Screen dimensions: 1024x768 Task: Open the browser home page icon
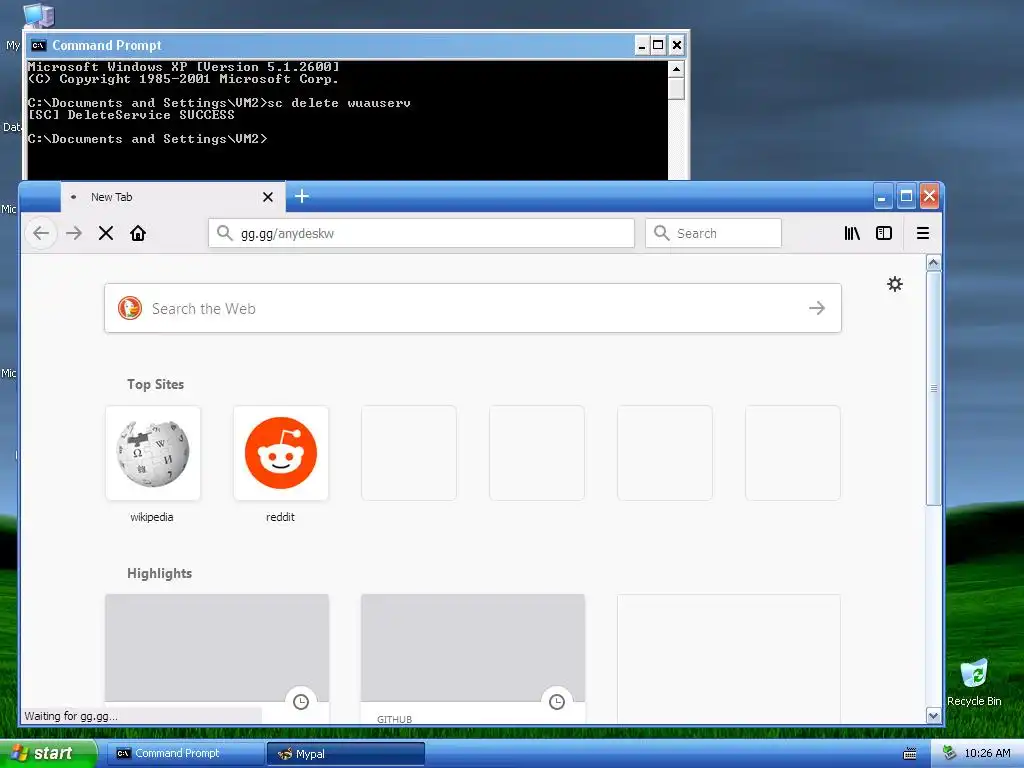point(138,233)
